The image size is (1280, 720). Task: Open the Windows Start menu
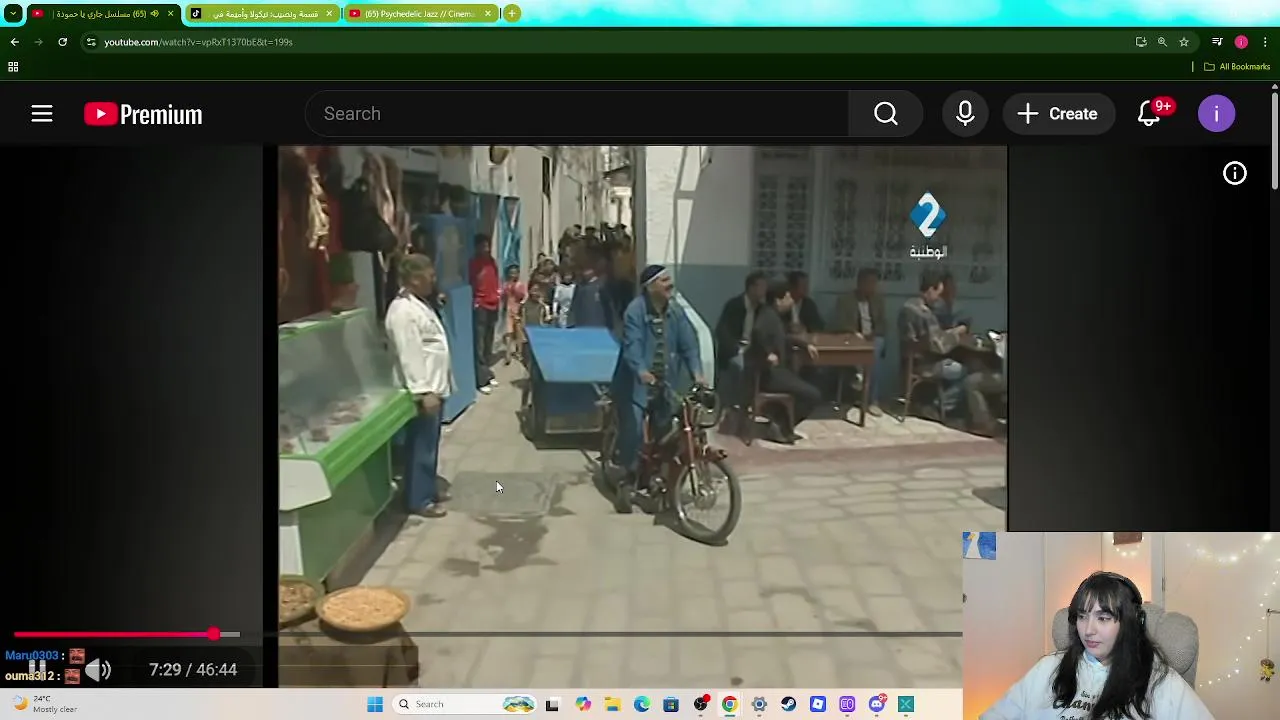coord(375,704)
